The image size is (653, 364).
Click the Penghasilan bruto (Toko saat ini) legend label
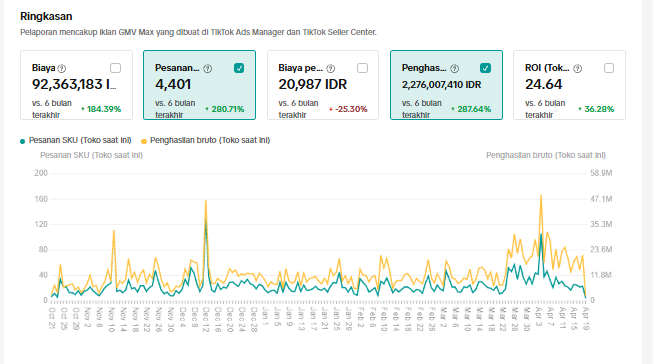tap(210, 140)
